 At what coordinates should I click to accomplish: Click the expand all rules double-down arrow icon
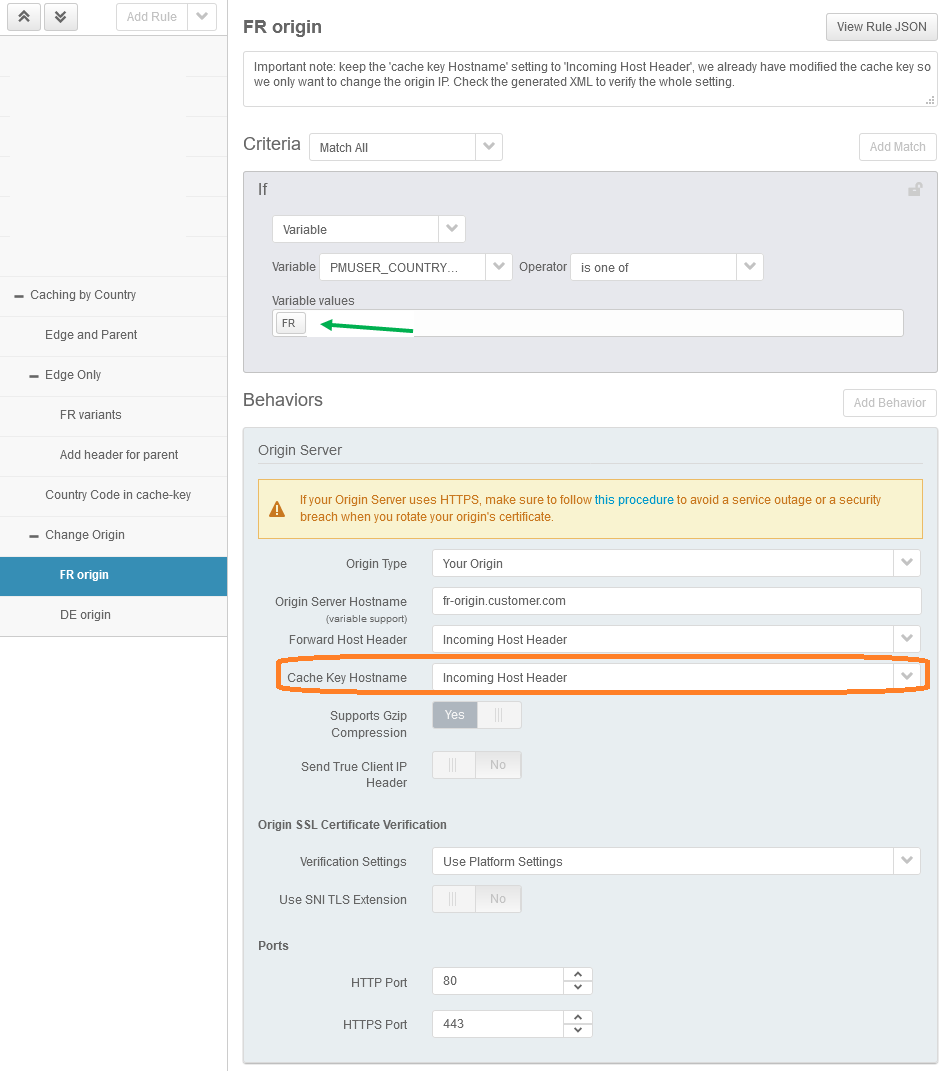click(x=61, y=17)
